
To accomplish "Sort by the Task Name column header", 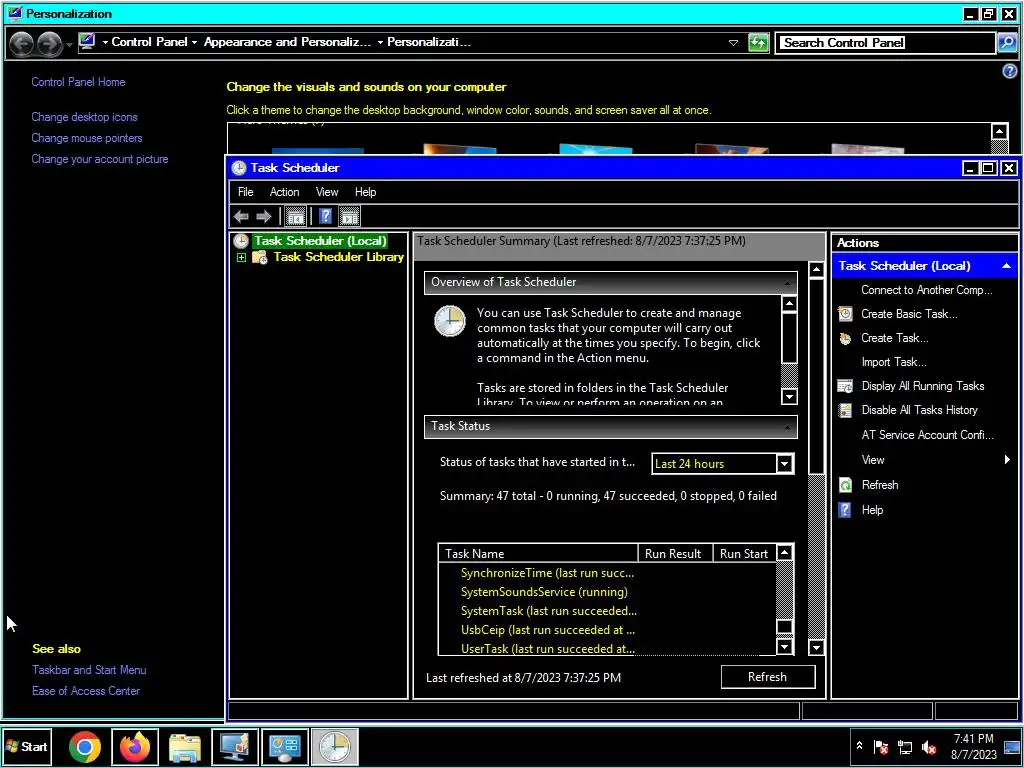I will coord(537,554).
